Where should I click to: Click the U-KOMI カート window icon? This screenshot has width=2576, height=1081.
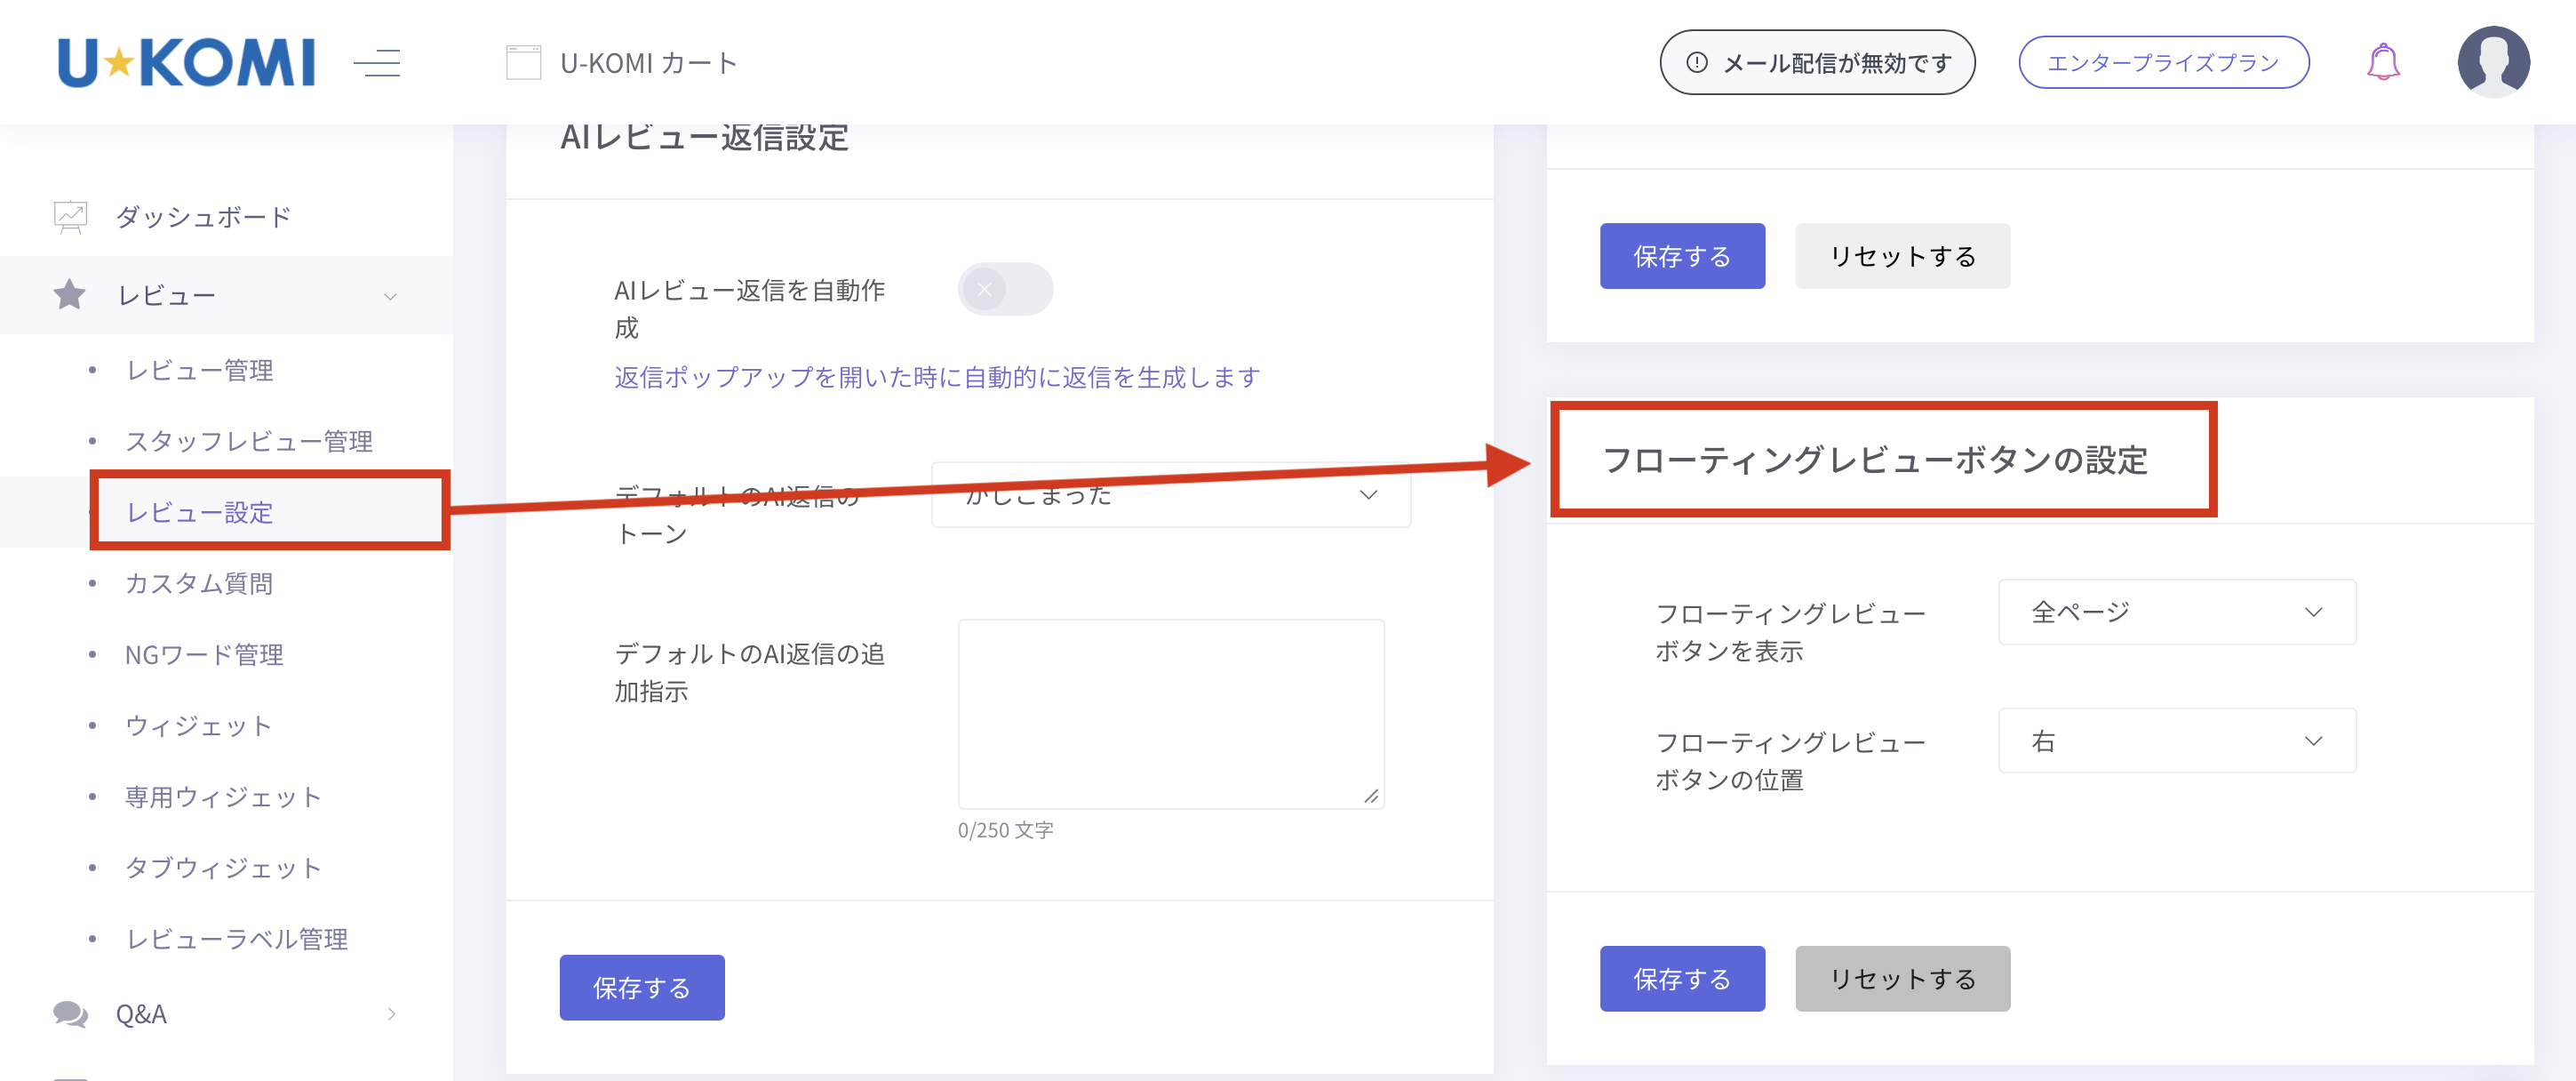[x=523, y=63]
